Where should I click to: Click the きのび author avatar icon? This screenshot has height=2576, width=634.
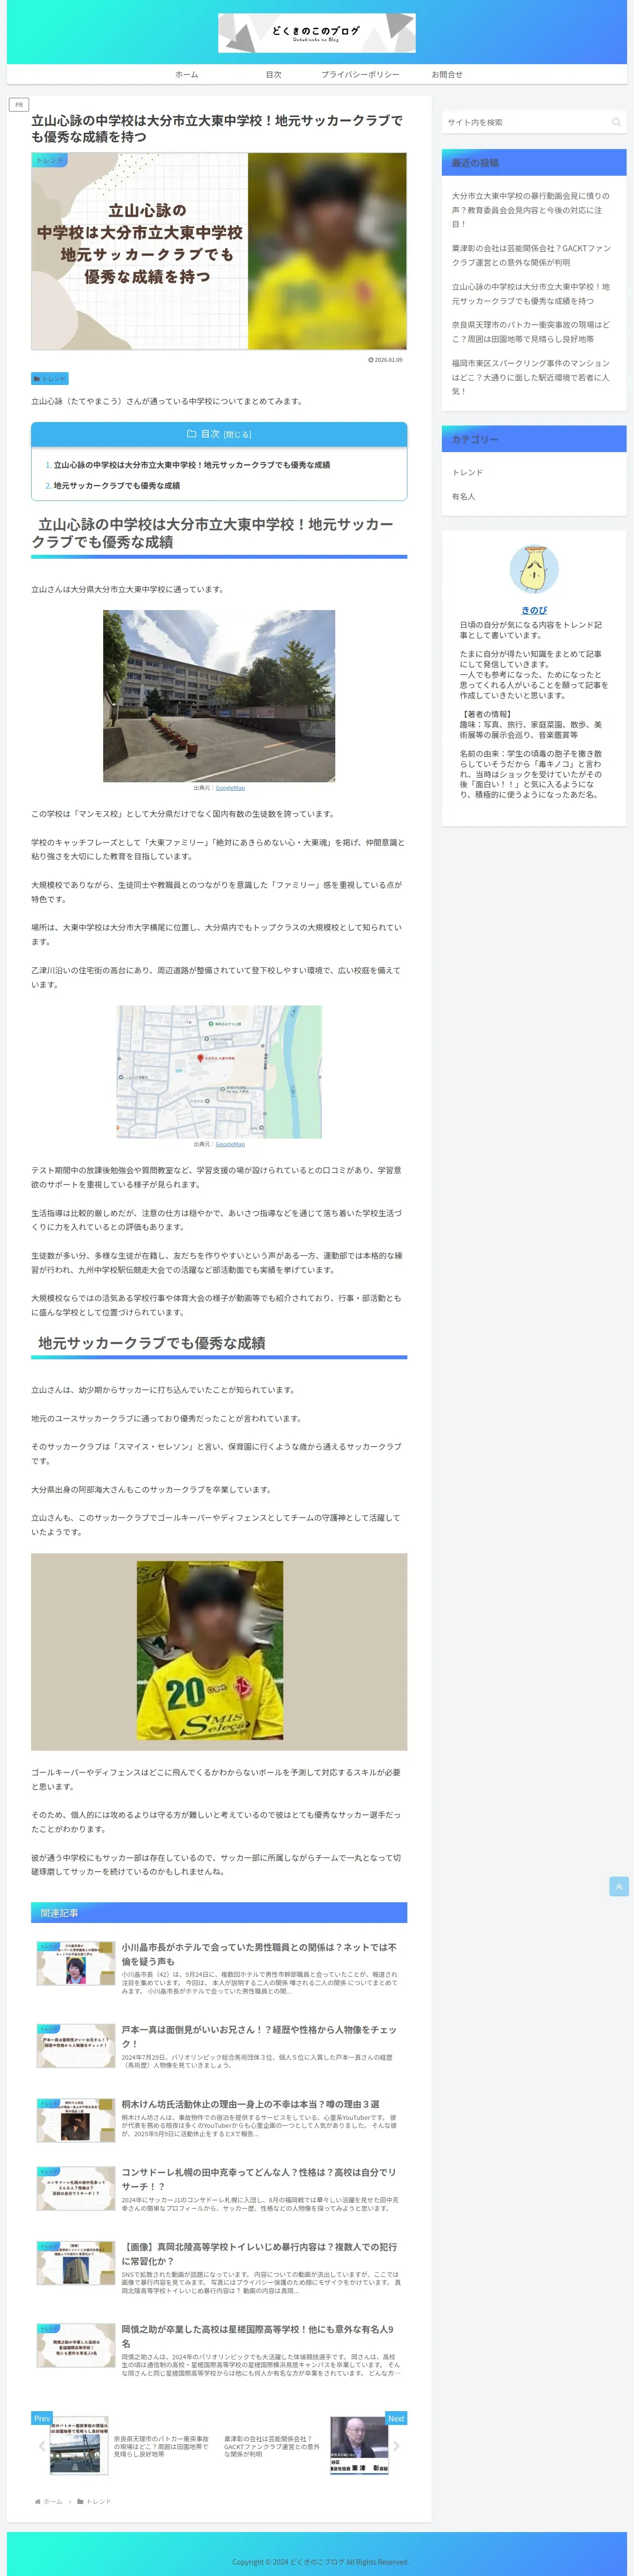[x=534, y=570]
